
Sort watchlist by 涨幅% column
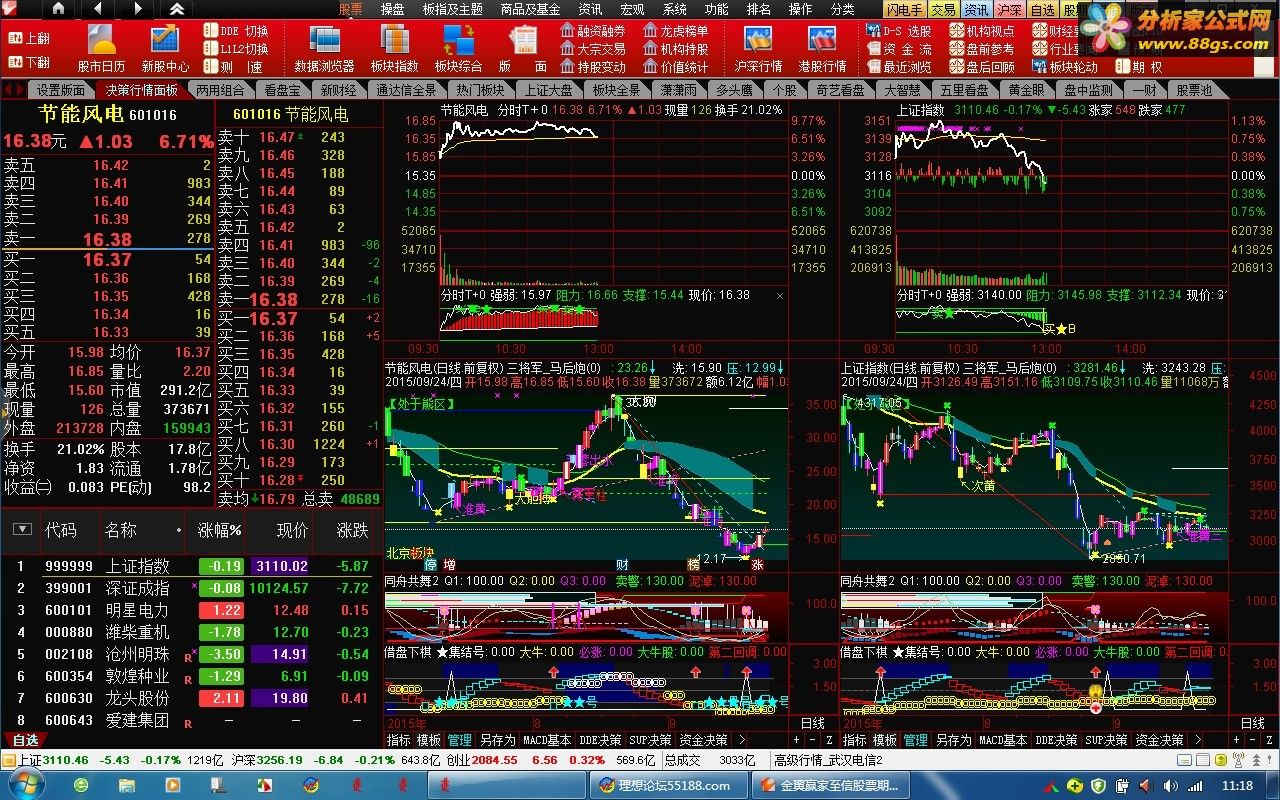coord(219,530)
